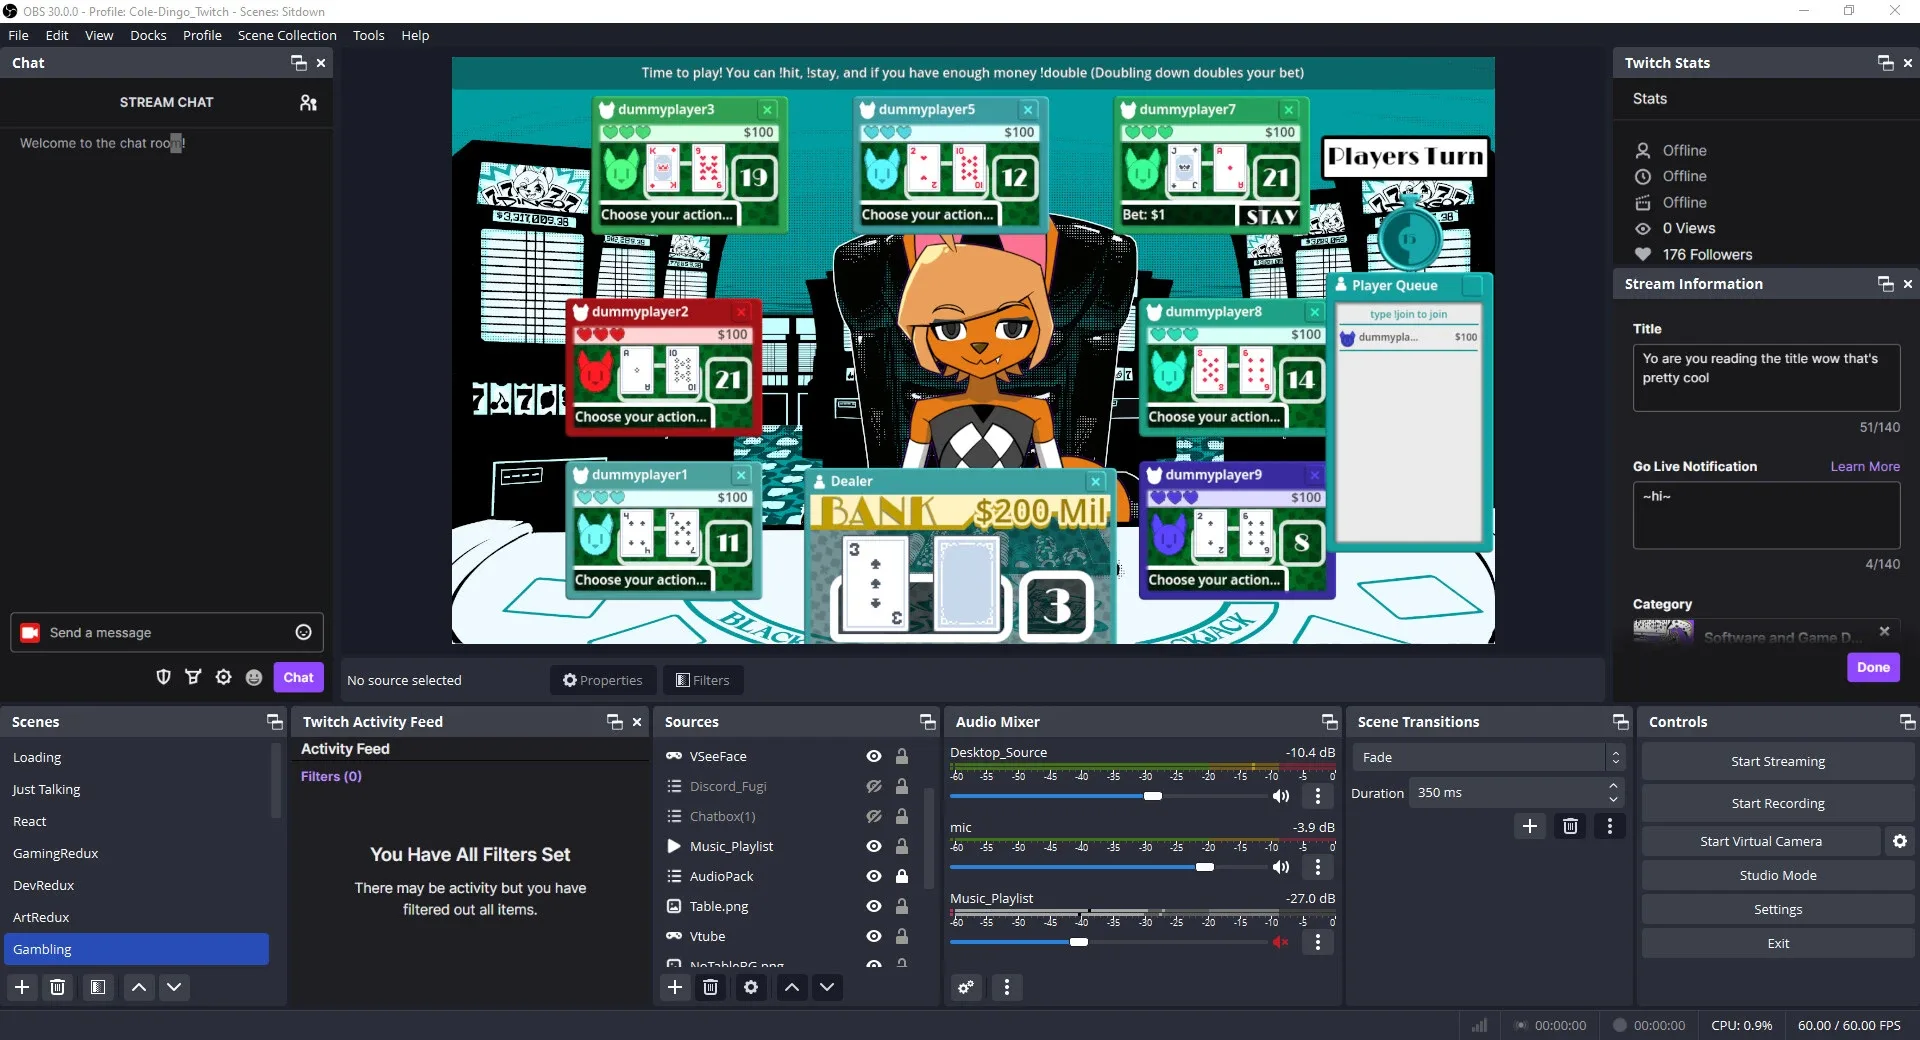The height and width of the screenshot is (1040, 1920).
Task: Open the emoji picker in chat message box
Action: [x=303, y=632]
